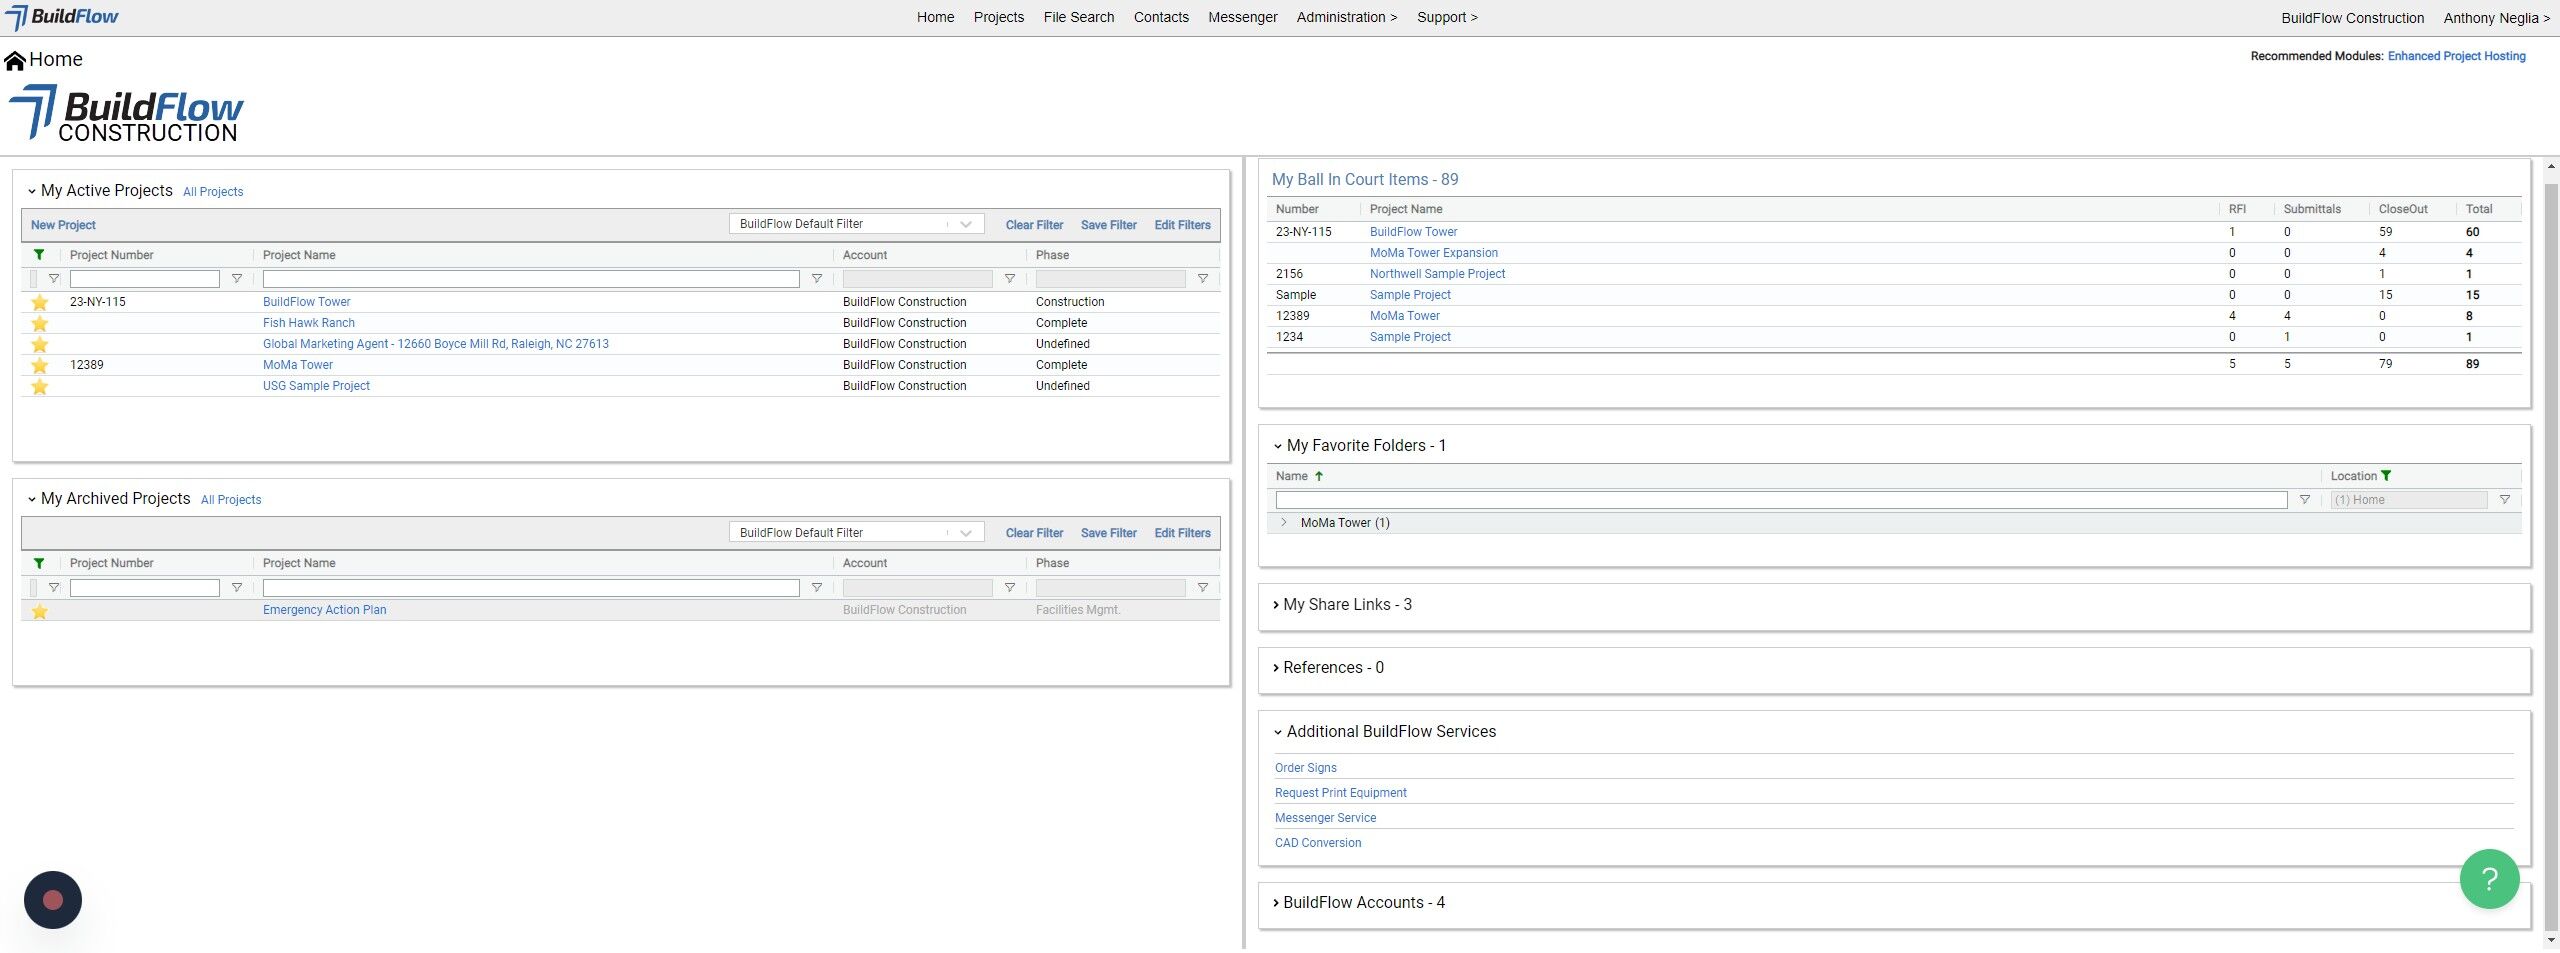2560x953 pixels.
Task: Click the Project Number filter input in Active Projects
Action: click(x=145, y=279)
